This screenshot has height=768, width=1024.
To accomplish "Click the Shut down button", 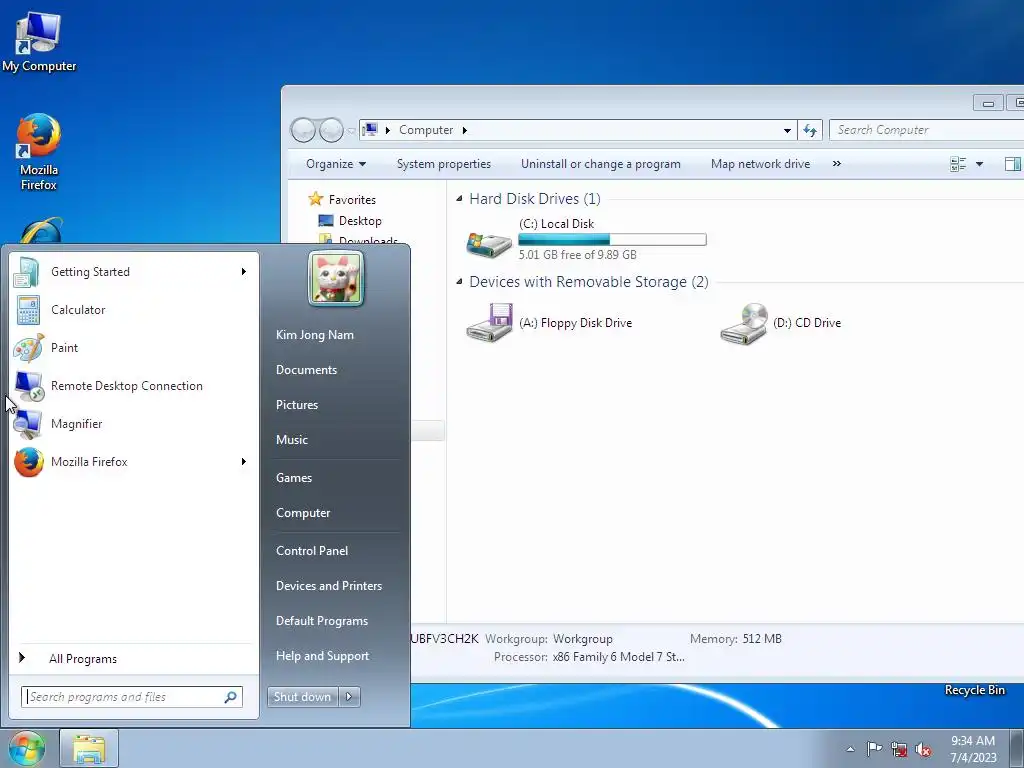I will [303, 697].
